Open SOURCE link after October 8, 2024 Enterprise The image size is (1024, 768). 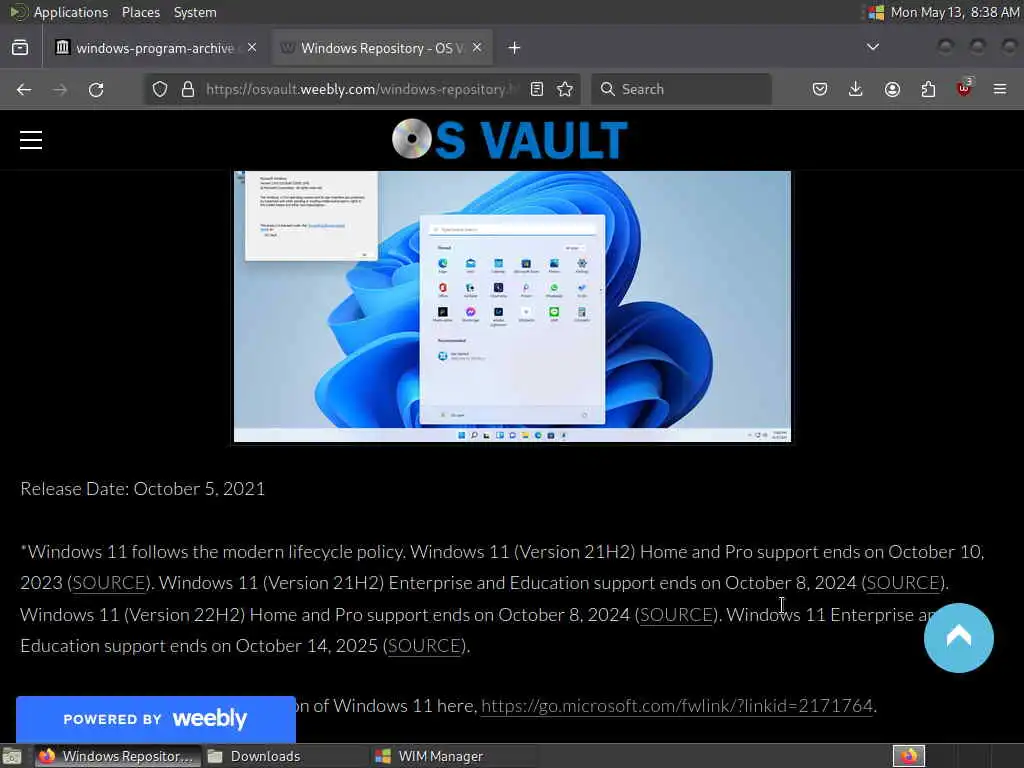[904, 583]
